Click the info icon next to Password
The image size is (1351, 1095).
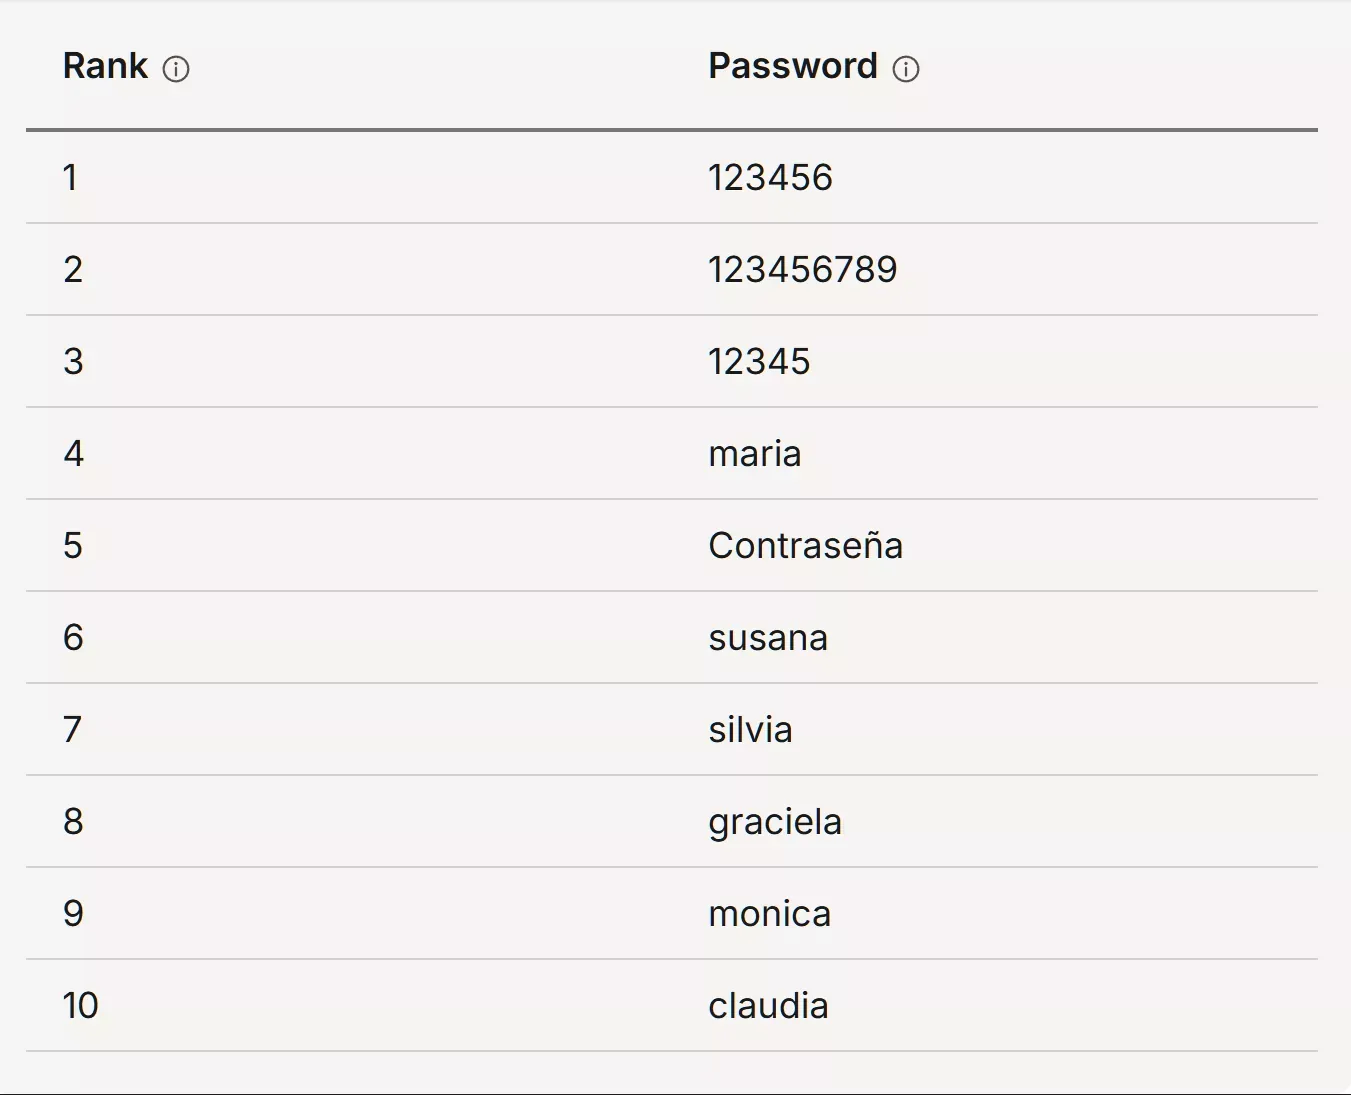906,69
